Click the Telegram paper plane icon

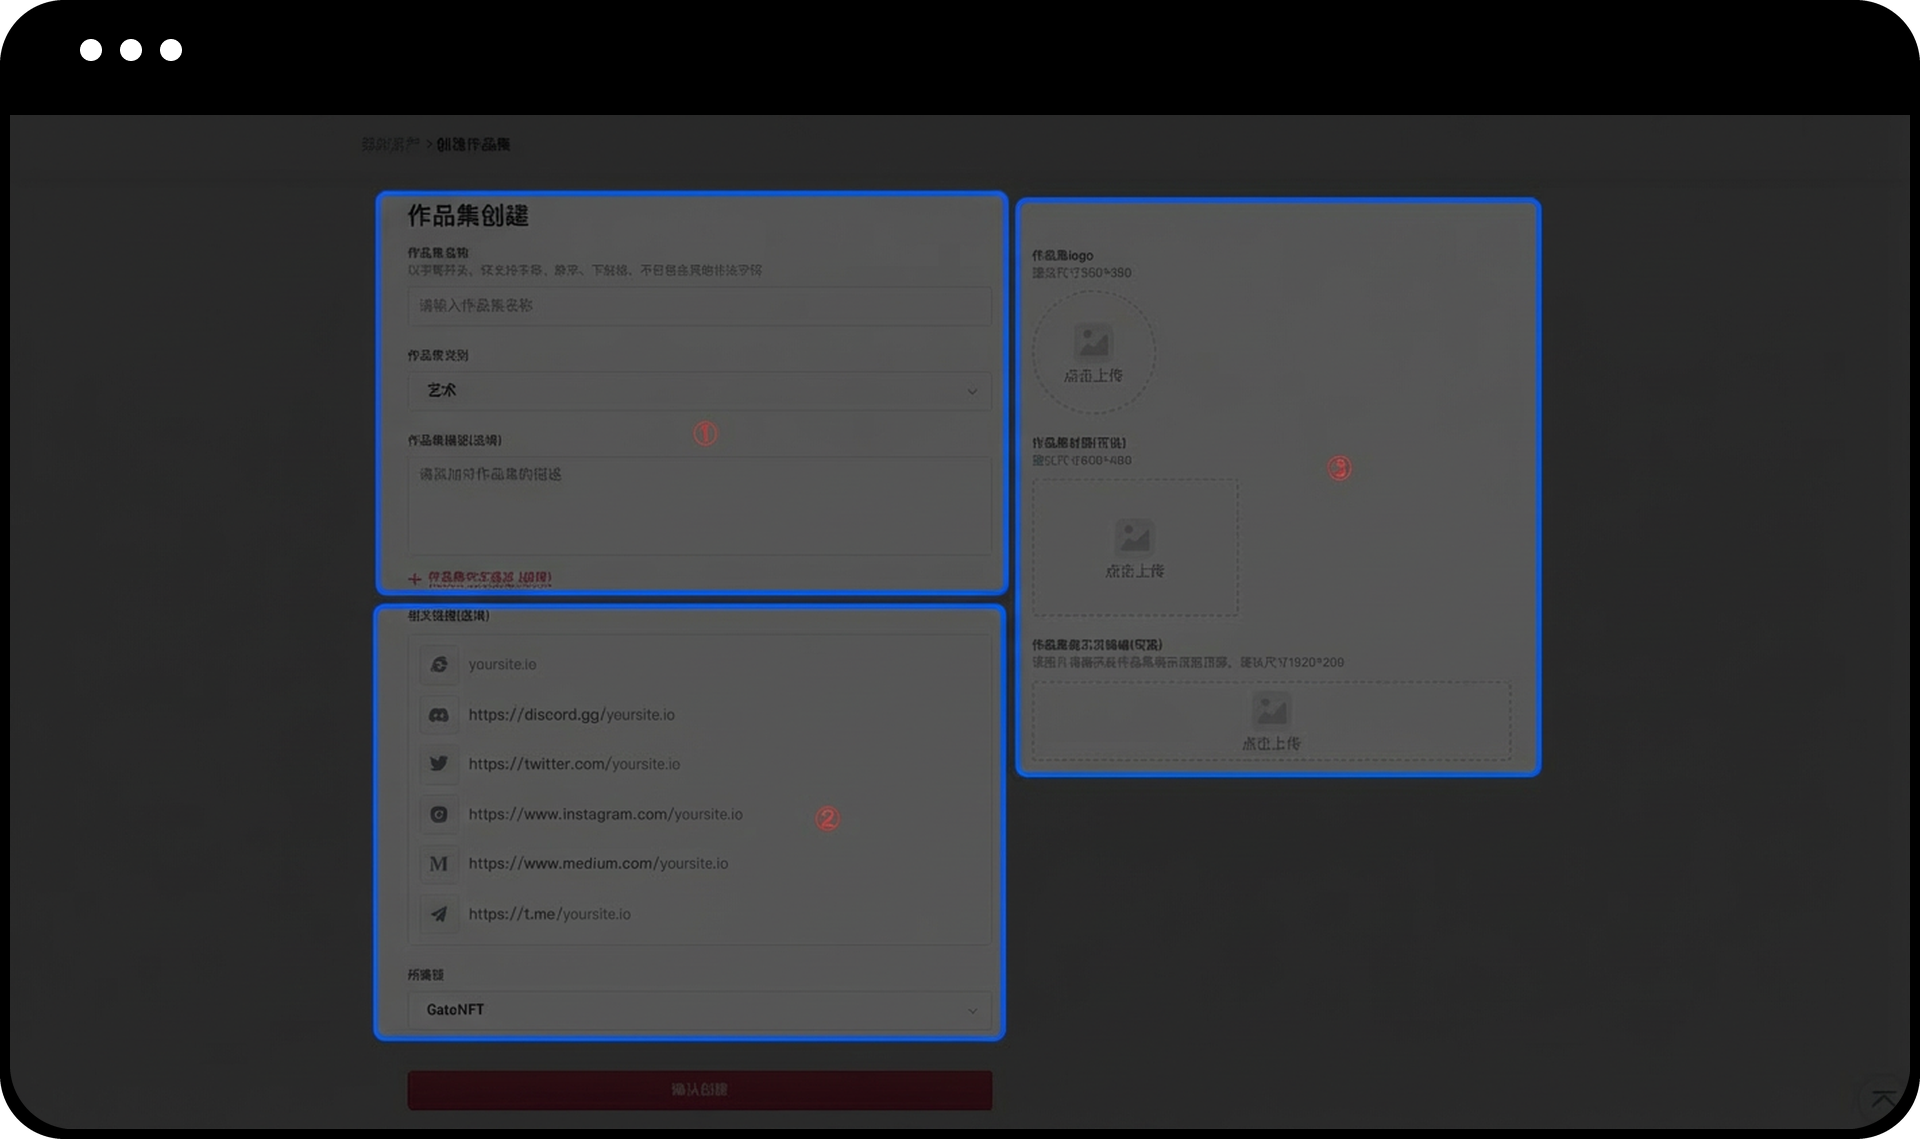(x=439, y=914)
